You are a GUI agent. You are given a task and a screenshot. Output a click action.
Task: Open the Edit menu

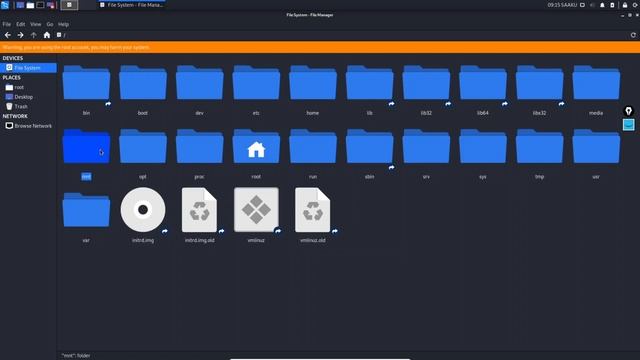pyautogui.click(x=20, y=24)
